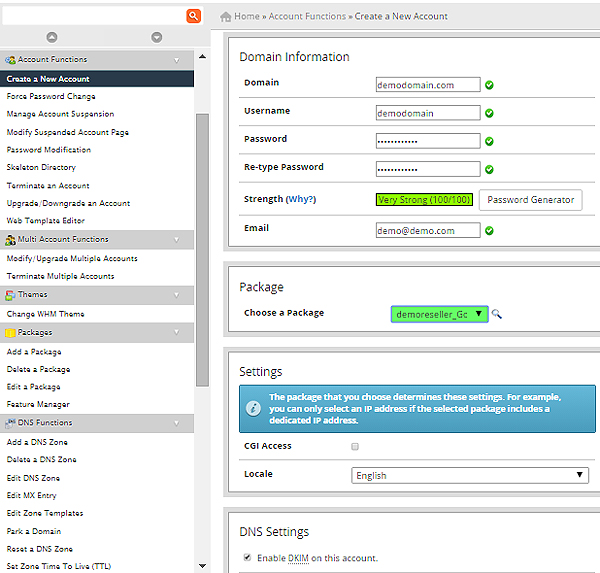
Task: Click the Themes section icon
Action: [x=10, y=295]
